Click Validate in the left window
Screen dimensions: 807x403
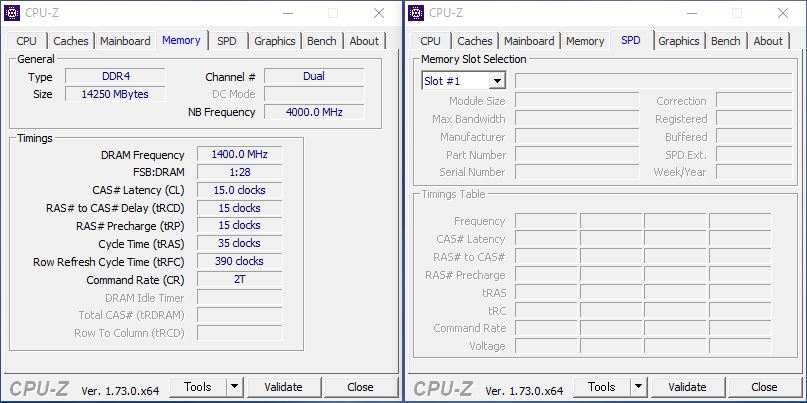(x=284, y=387)
